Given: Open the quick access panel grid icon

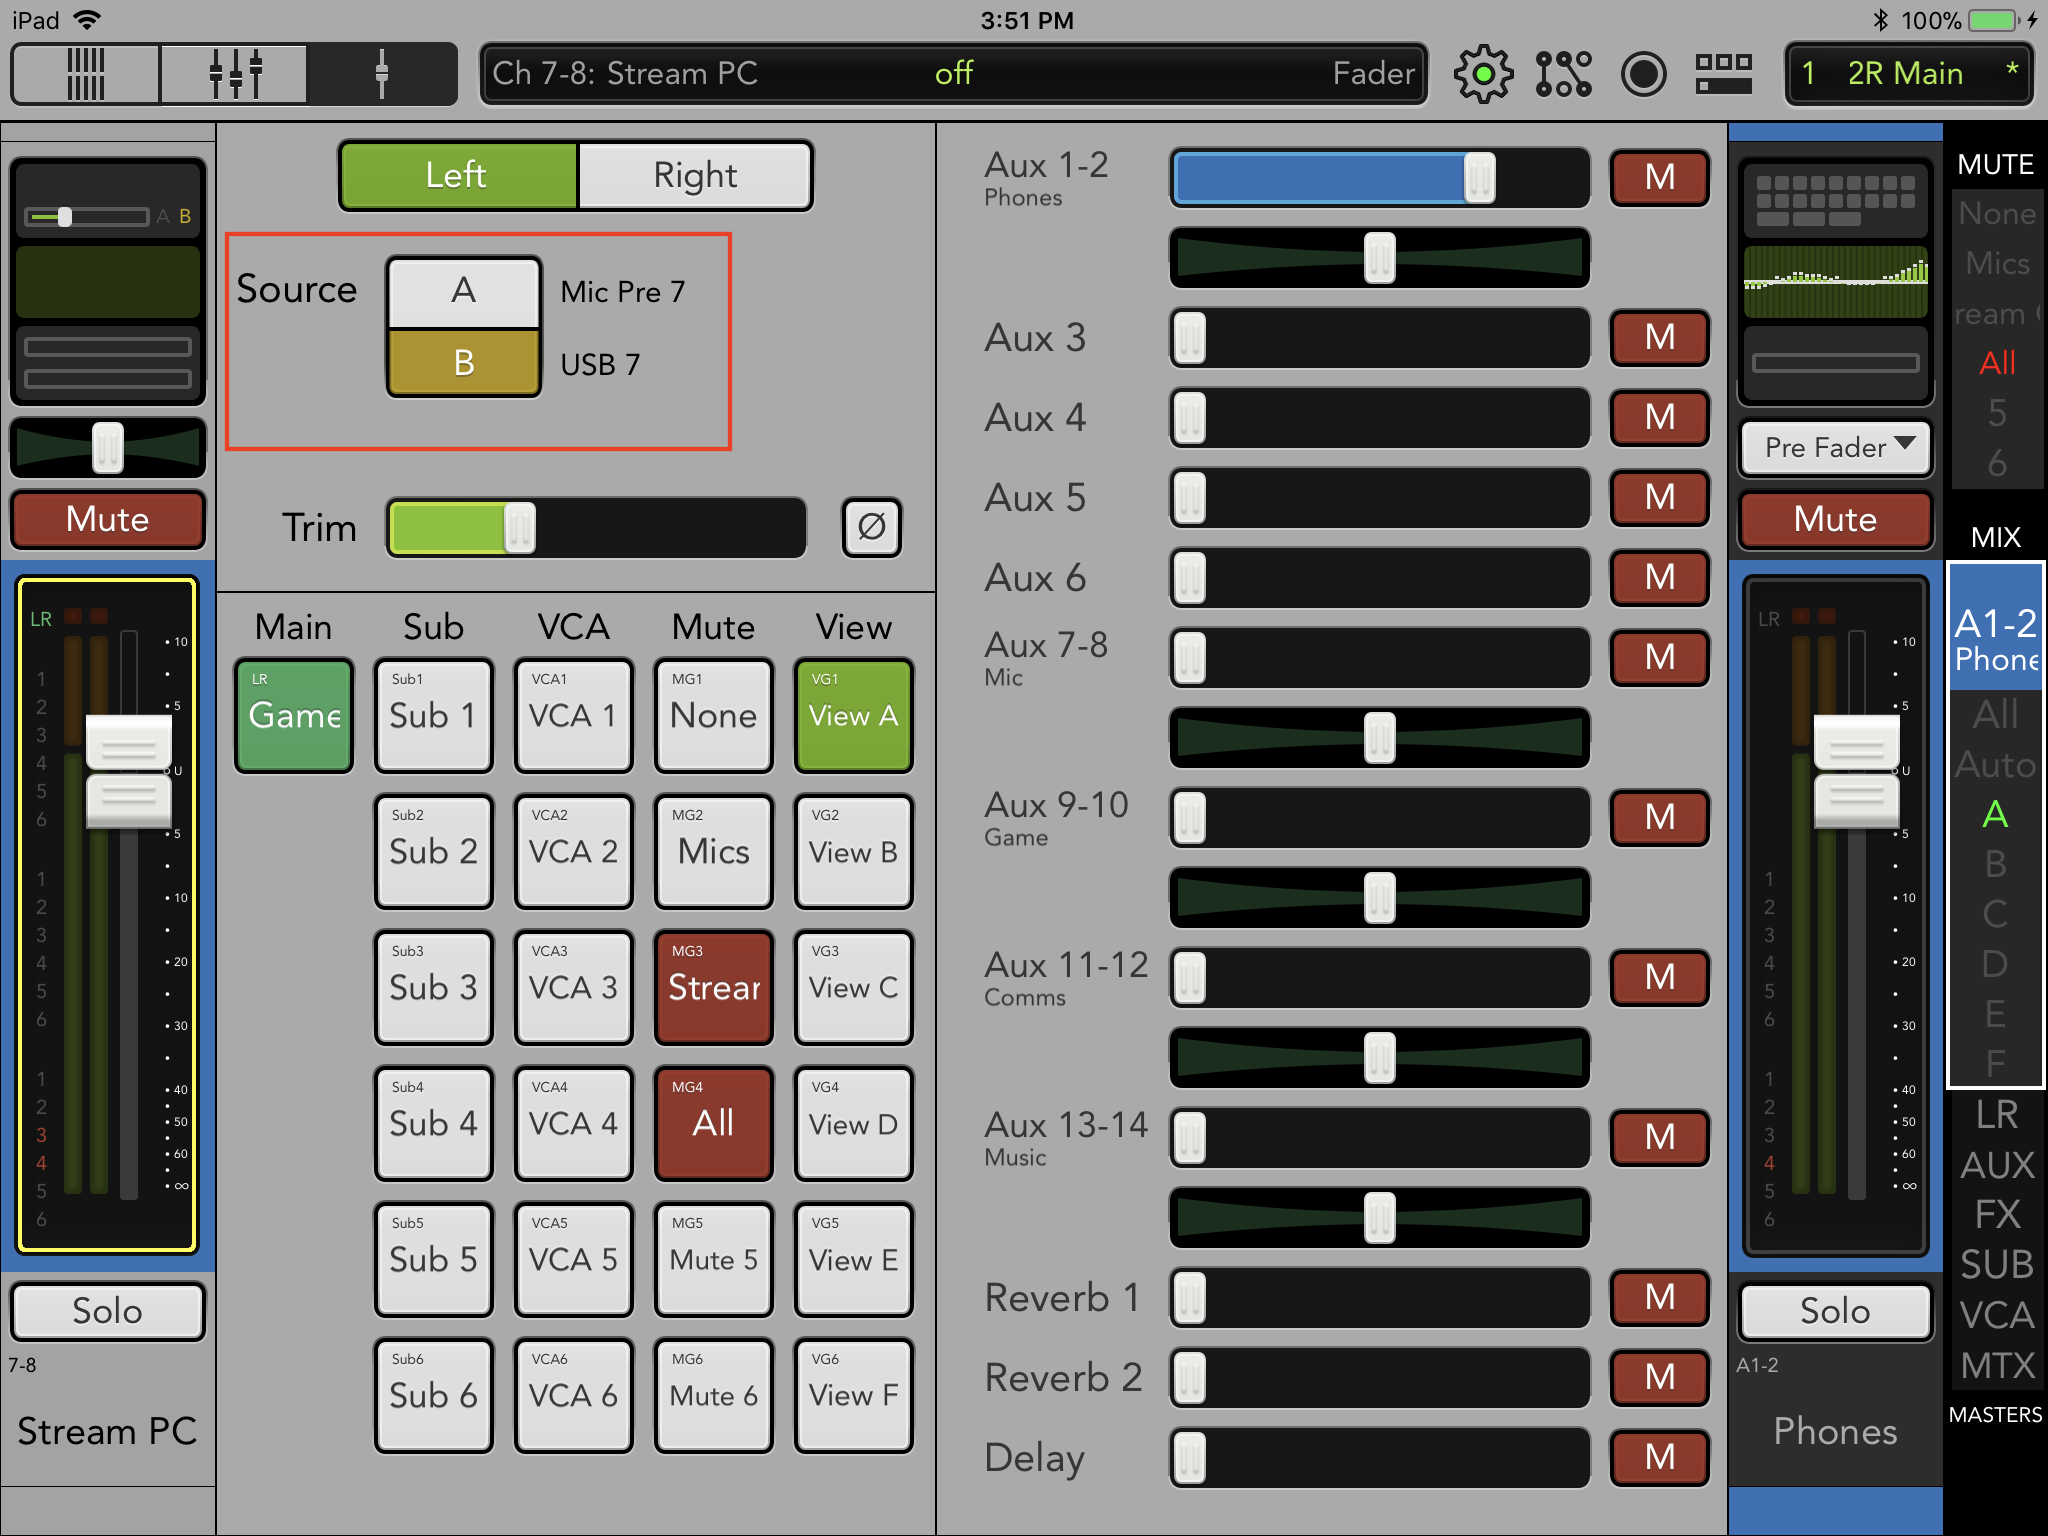Looking at the screenshot, I should pyautogui.click(x=1723, y=74).
